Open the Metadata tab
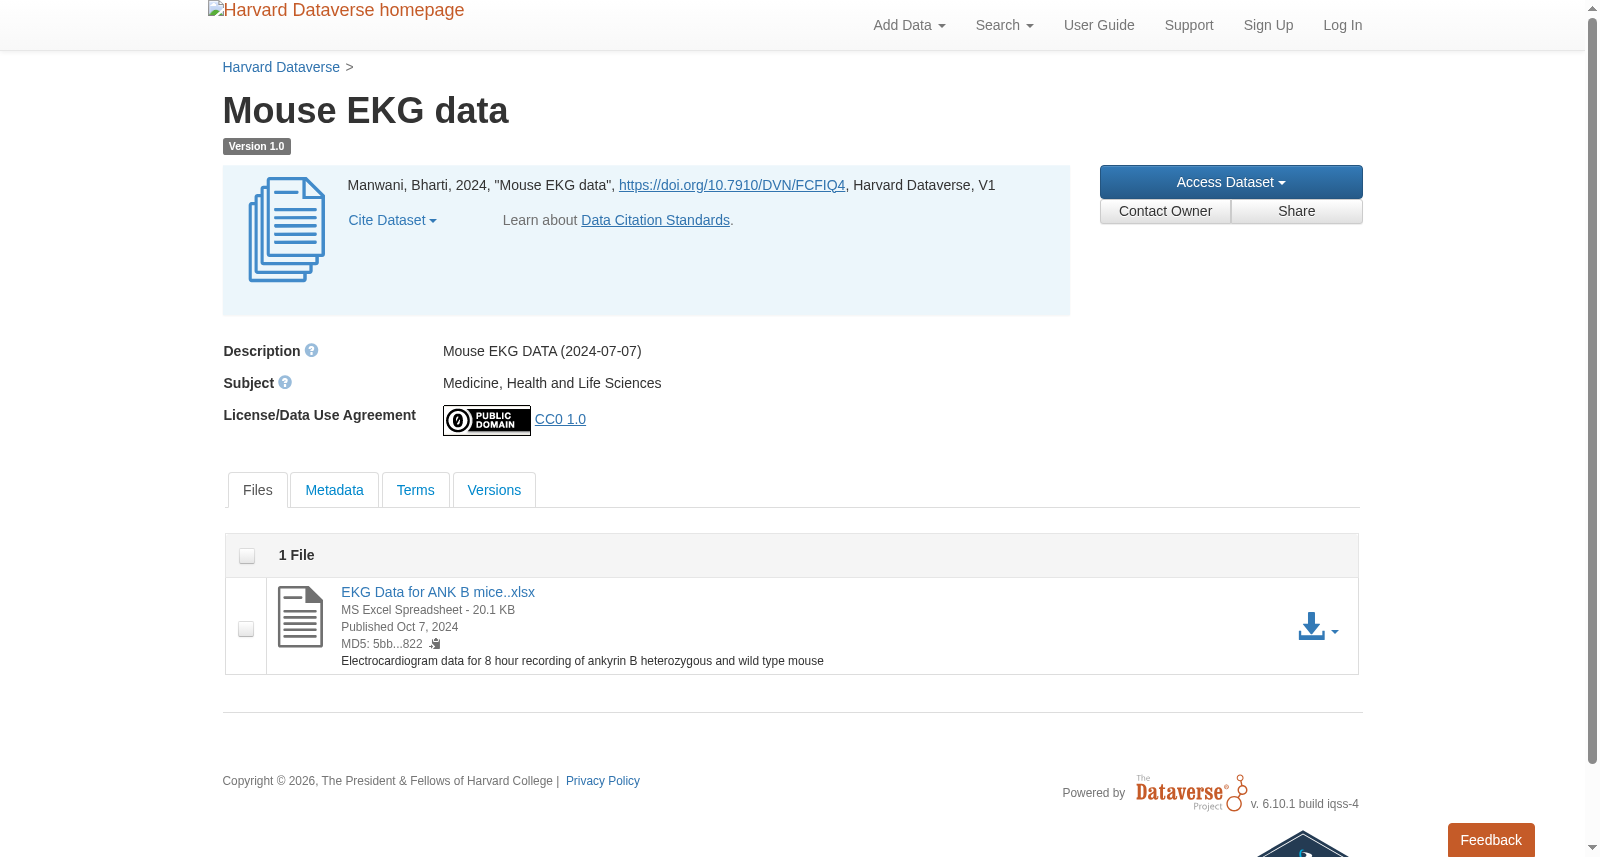Viewport: 1600px width, 857px height. (x=334, y=490)
